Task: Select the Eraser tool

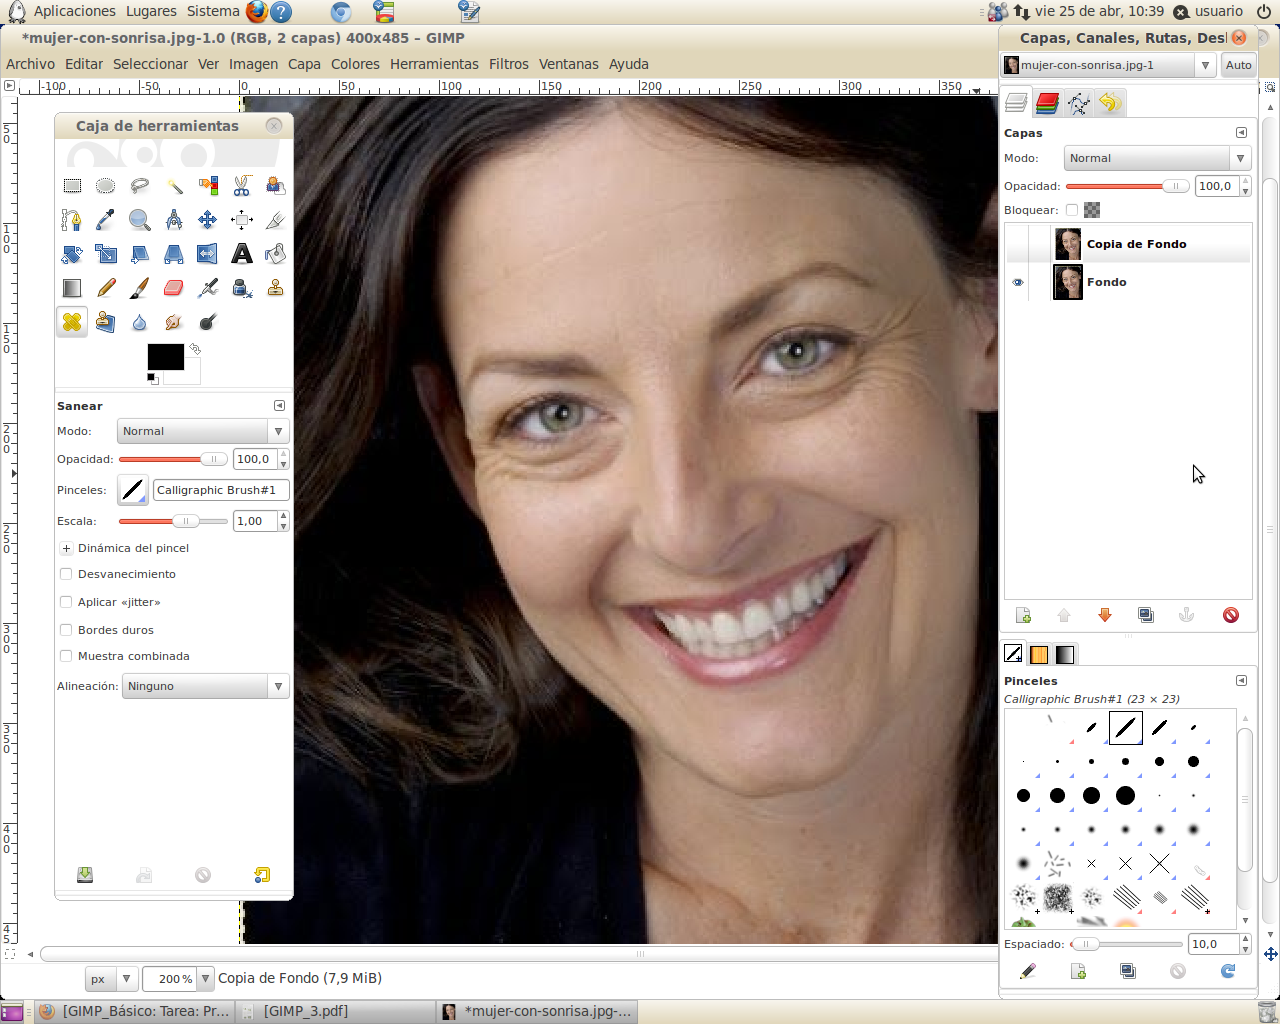Action: tap(173, 288)
